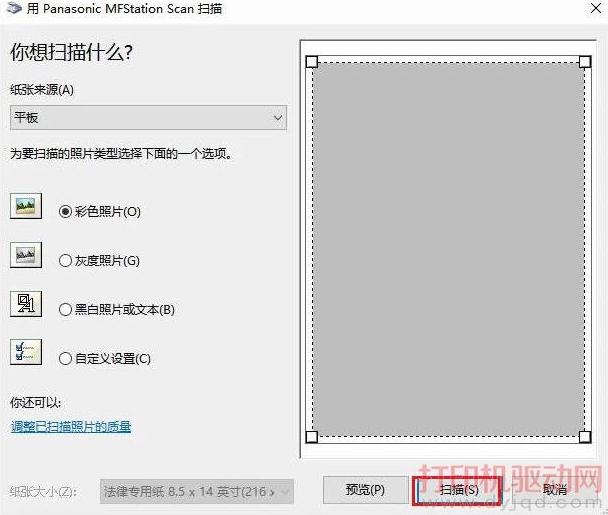Click the 预览(P) button
This screenshot has height=515, width=608.
[364, 490]
